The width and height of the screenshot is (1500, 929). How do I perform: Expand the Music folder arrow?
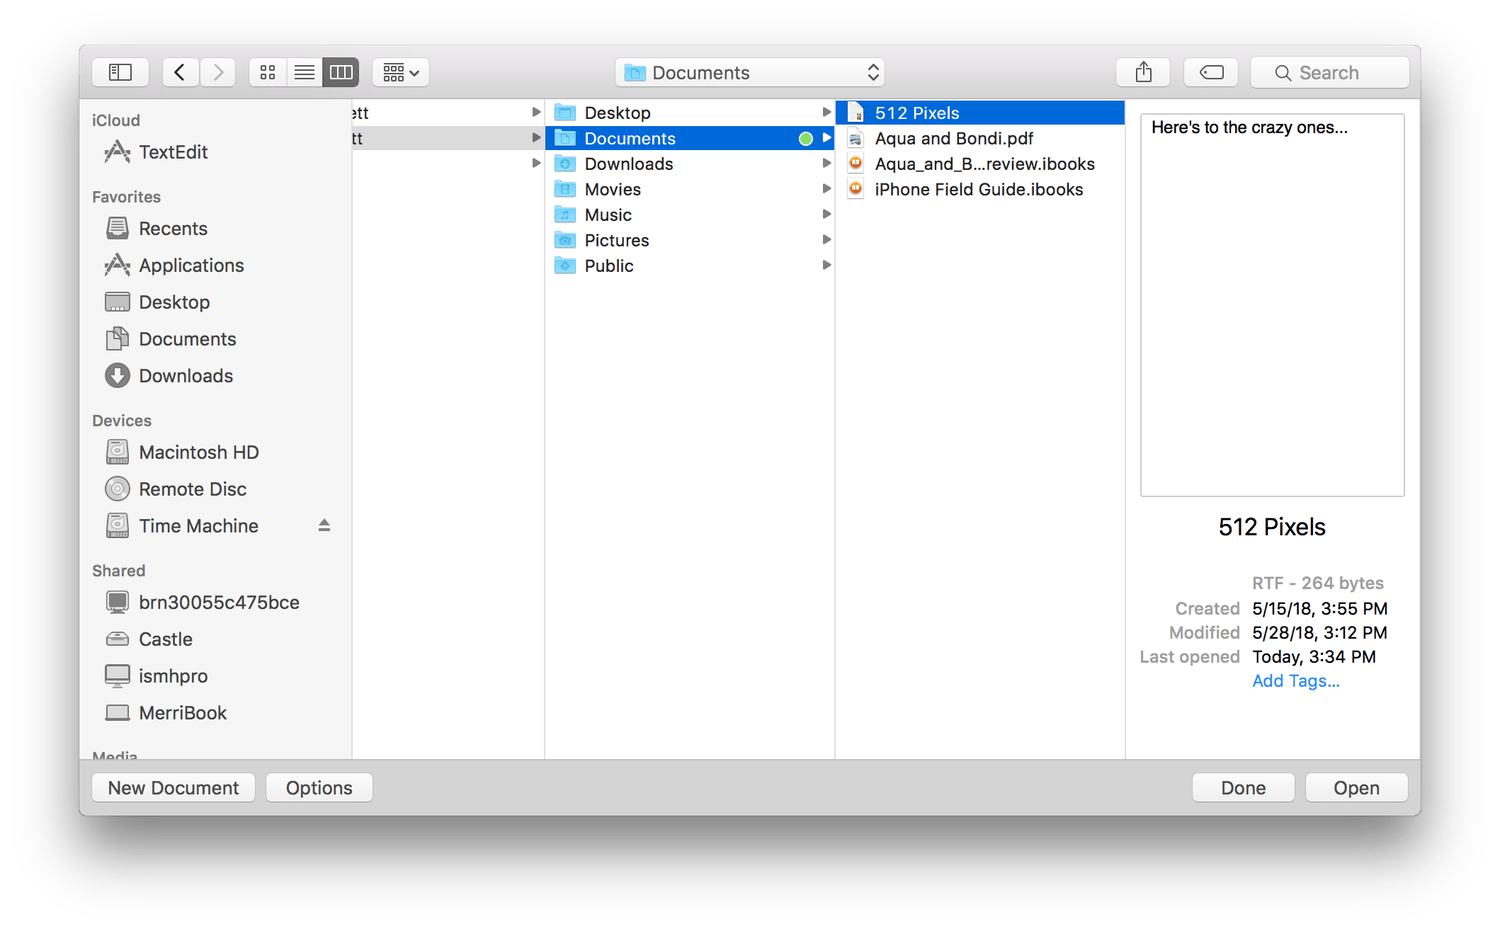tap(826, 214)
